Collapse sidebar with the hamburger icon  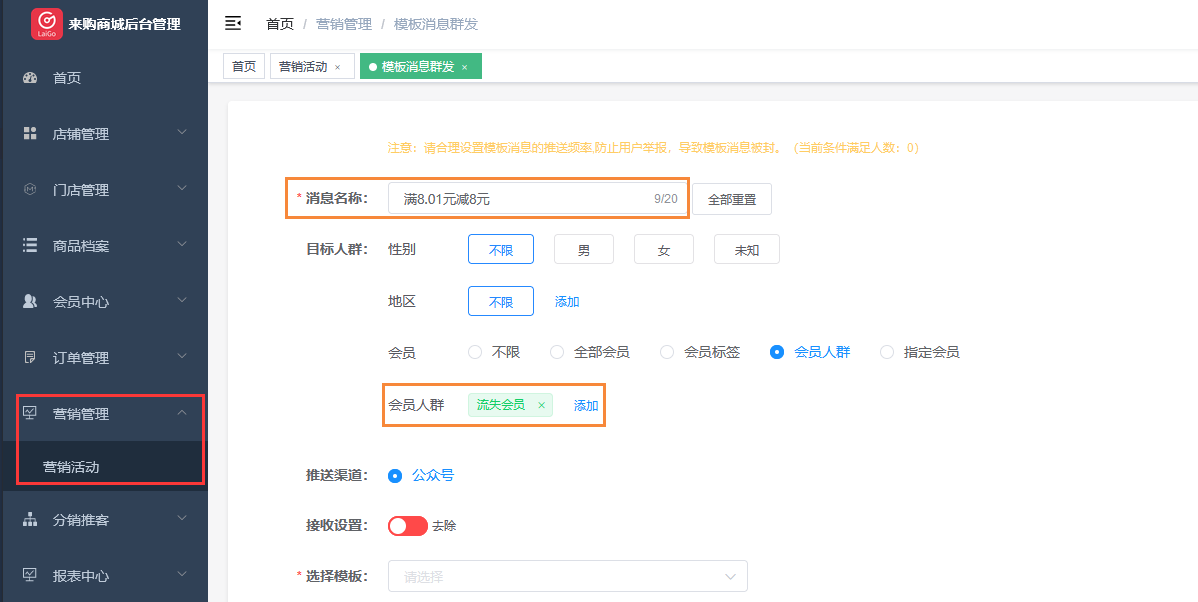(233, 23)
